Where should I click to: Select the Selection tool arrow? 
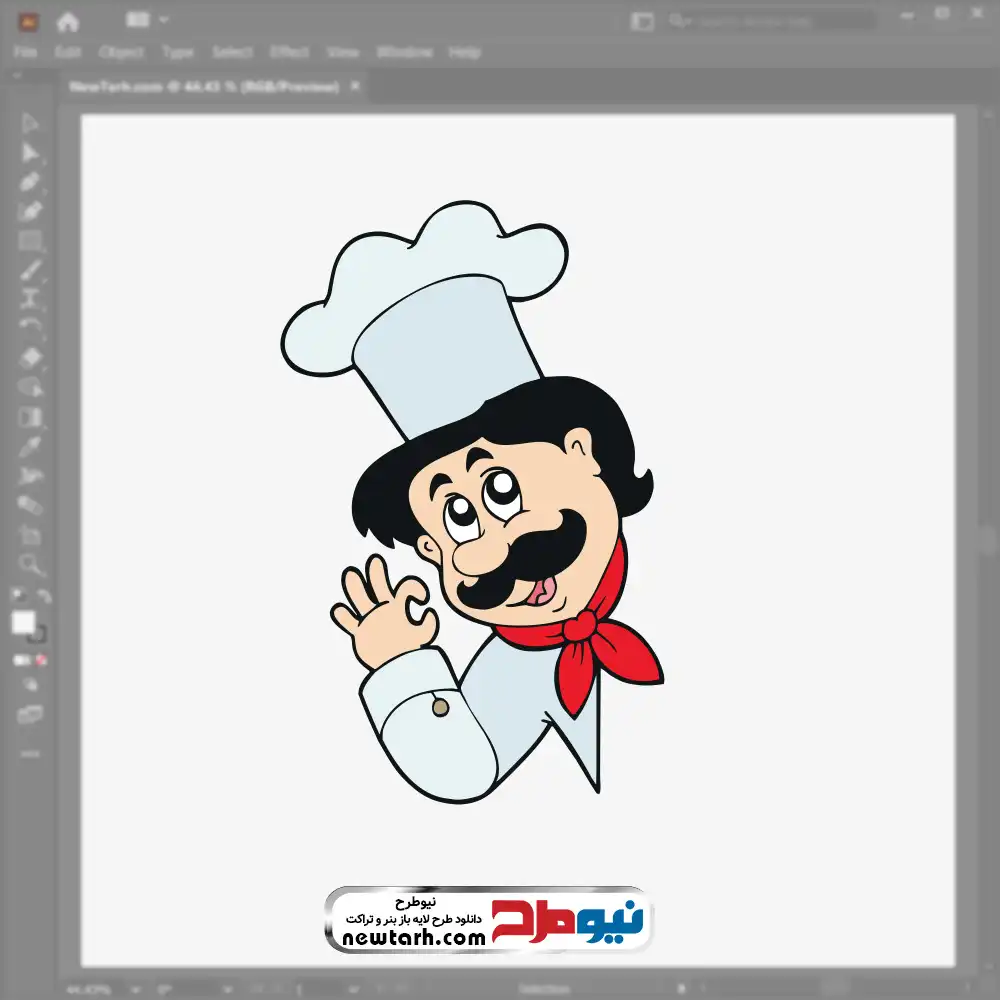pos(30,124)
